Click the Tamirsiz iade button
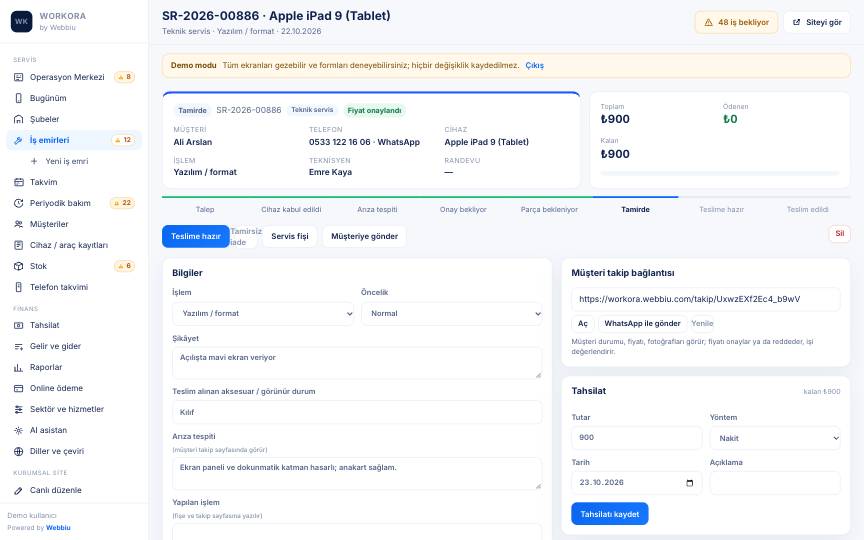This screenshot has width=864, height=540. tap(246, 236)
